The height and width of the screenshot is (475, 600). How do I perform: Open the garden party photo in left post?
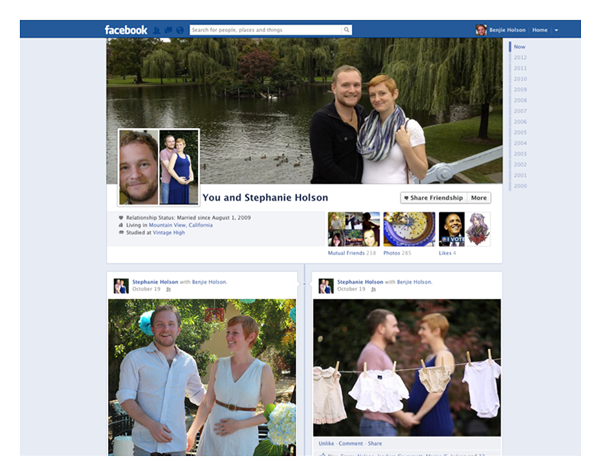202,377
